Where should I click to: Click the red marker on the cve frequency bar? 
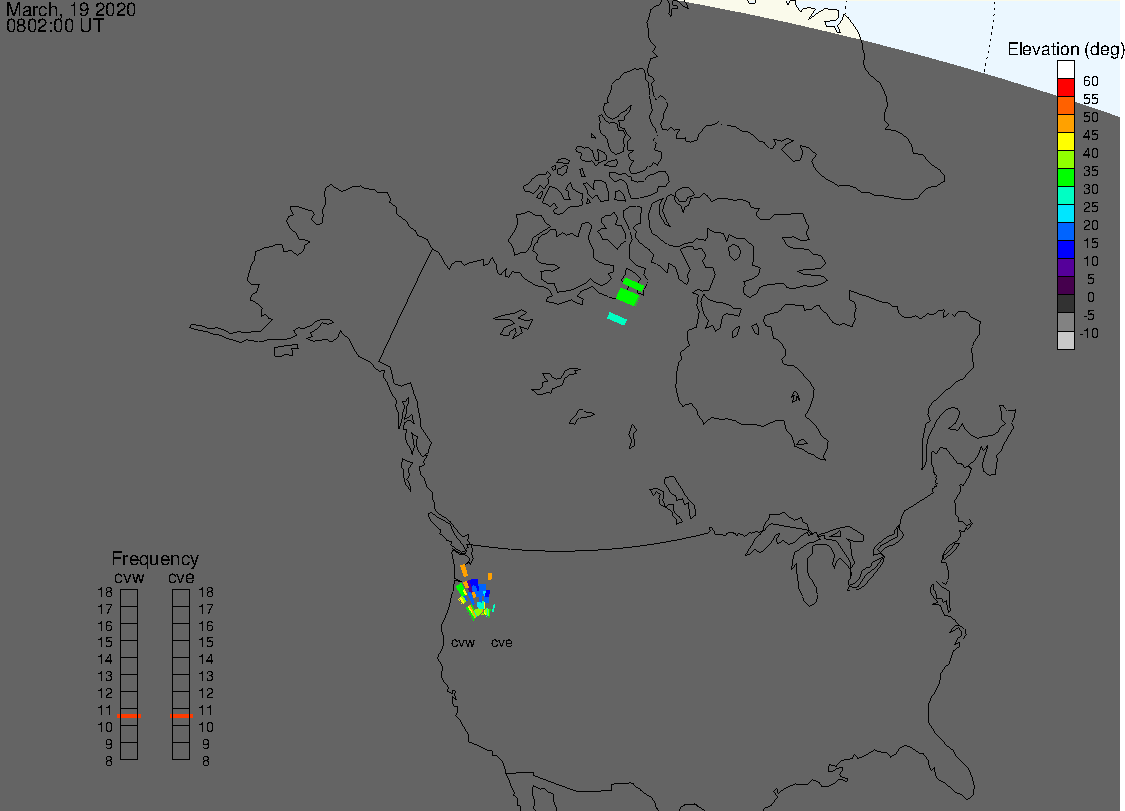(182, 716)
